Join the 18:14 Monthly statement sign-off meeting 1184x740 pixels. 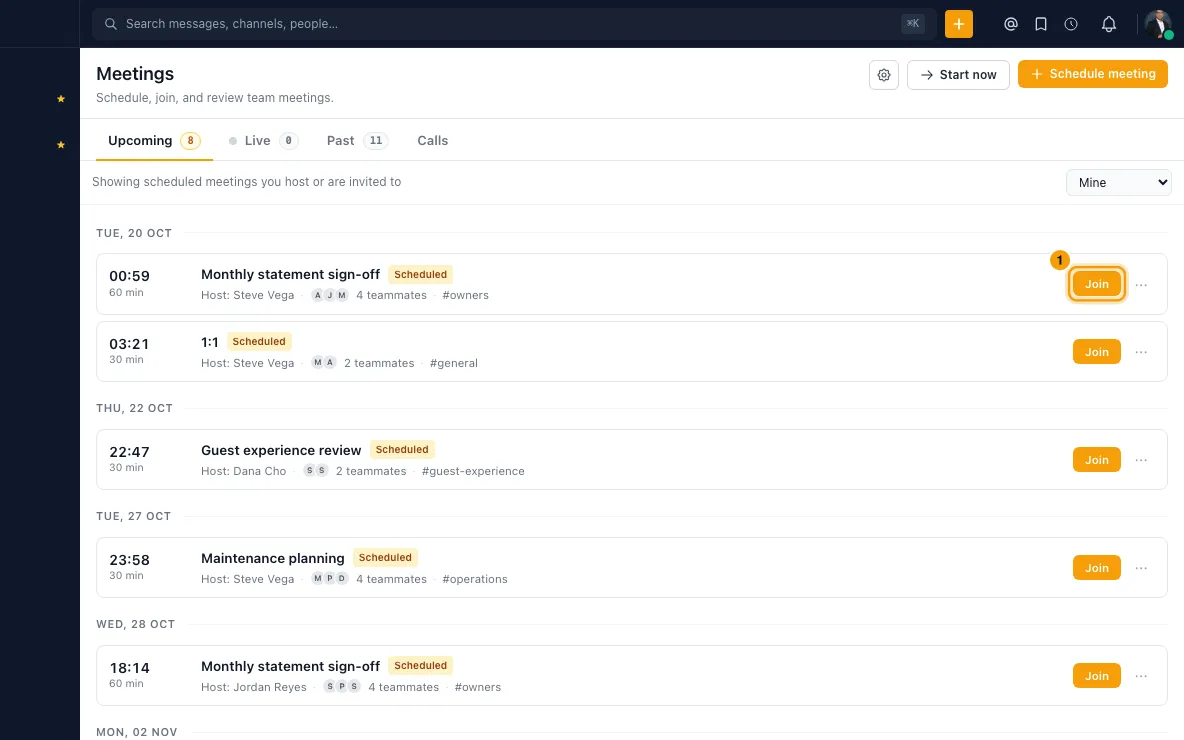pos(1096,676)
